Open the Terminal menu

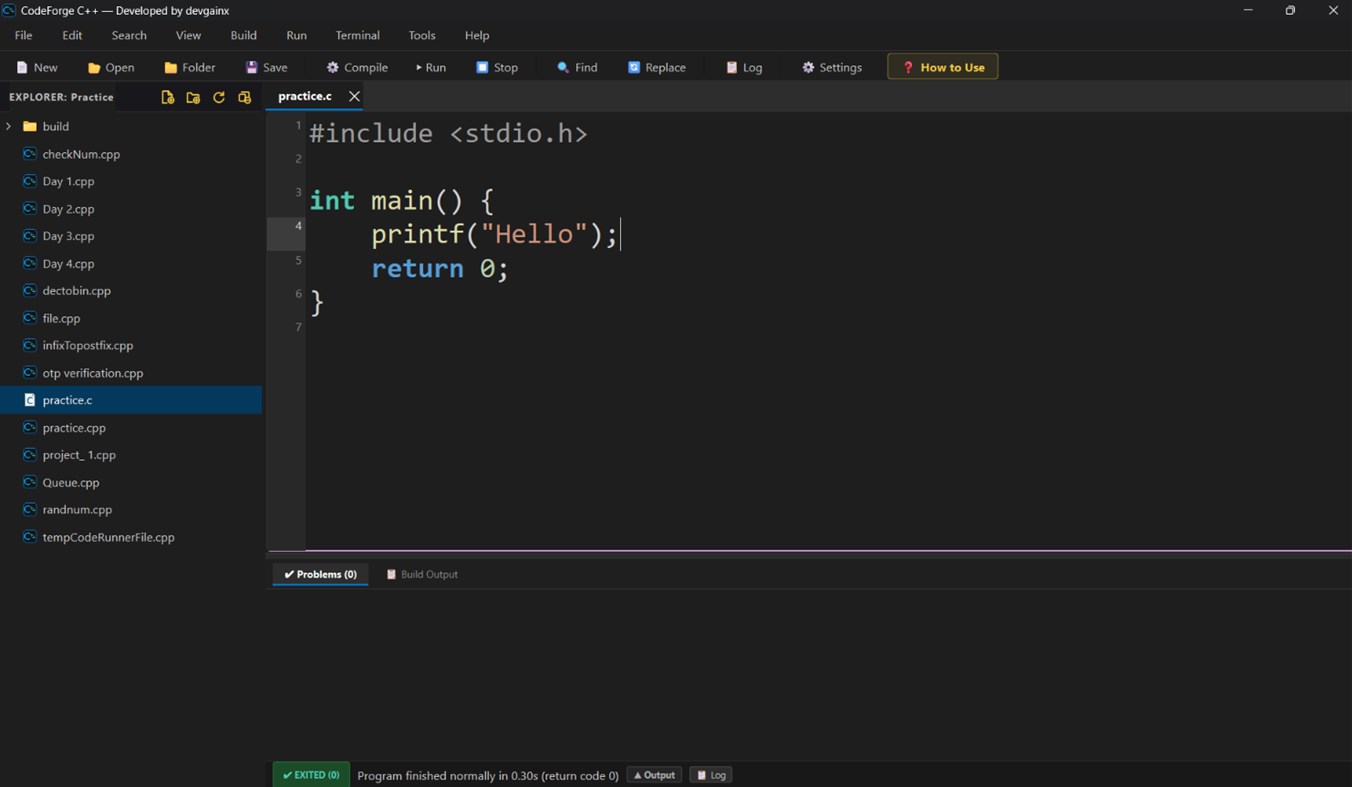[x=357, y=35]
